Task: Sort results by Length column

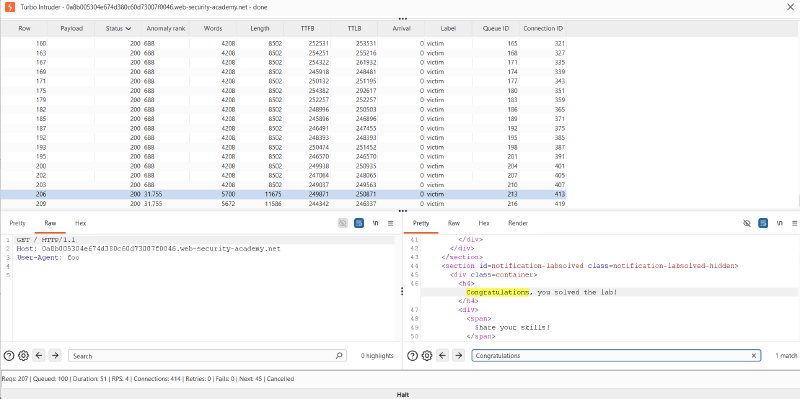Action: [x=260, y=29]
